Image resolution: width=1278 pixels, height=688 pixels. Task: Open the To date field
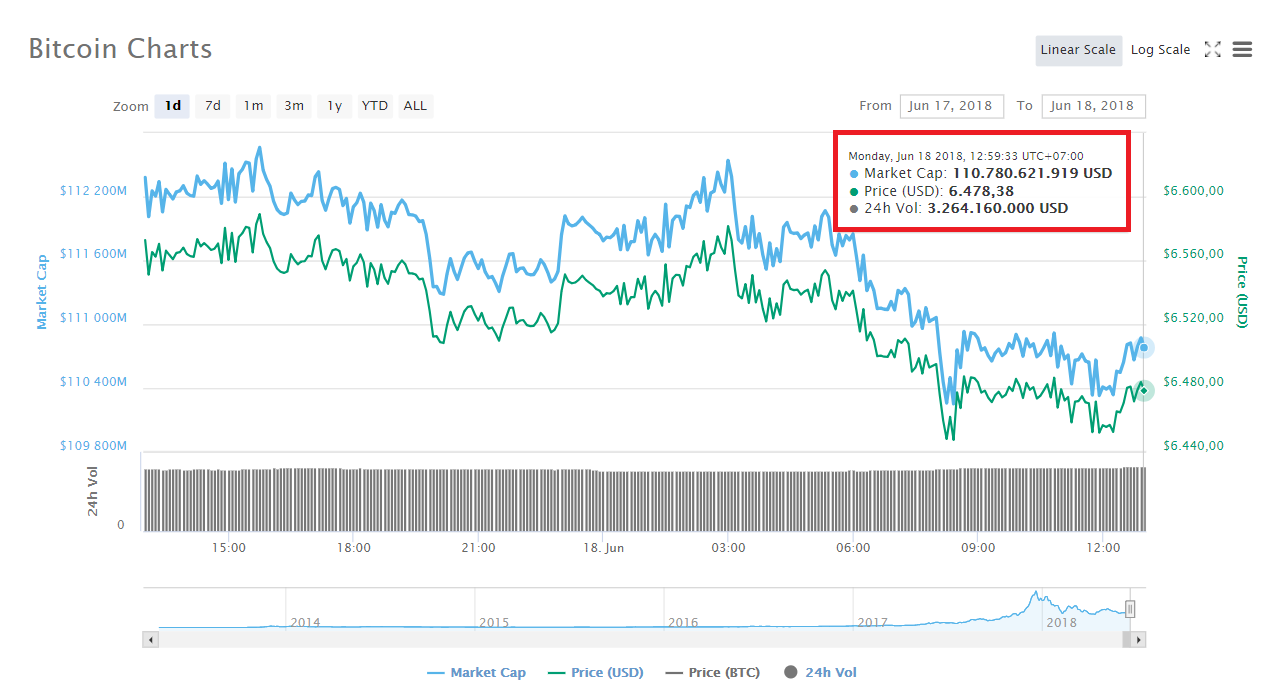coord(1093,106)
